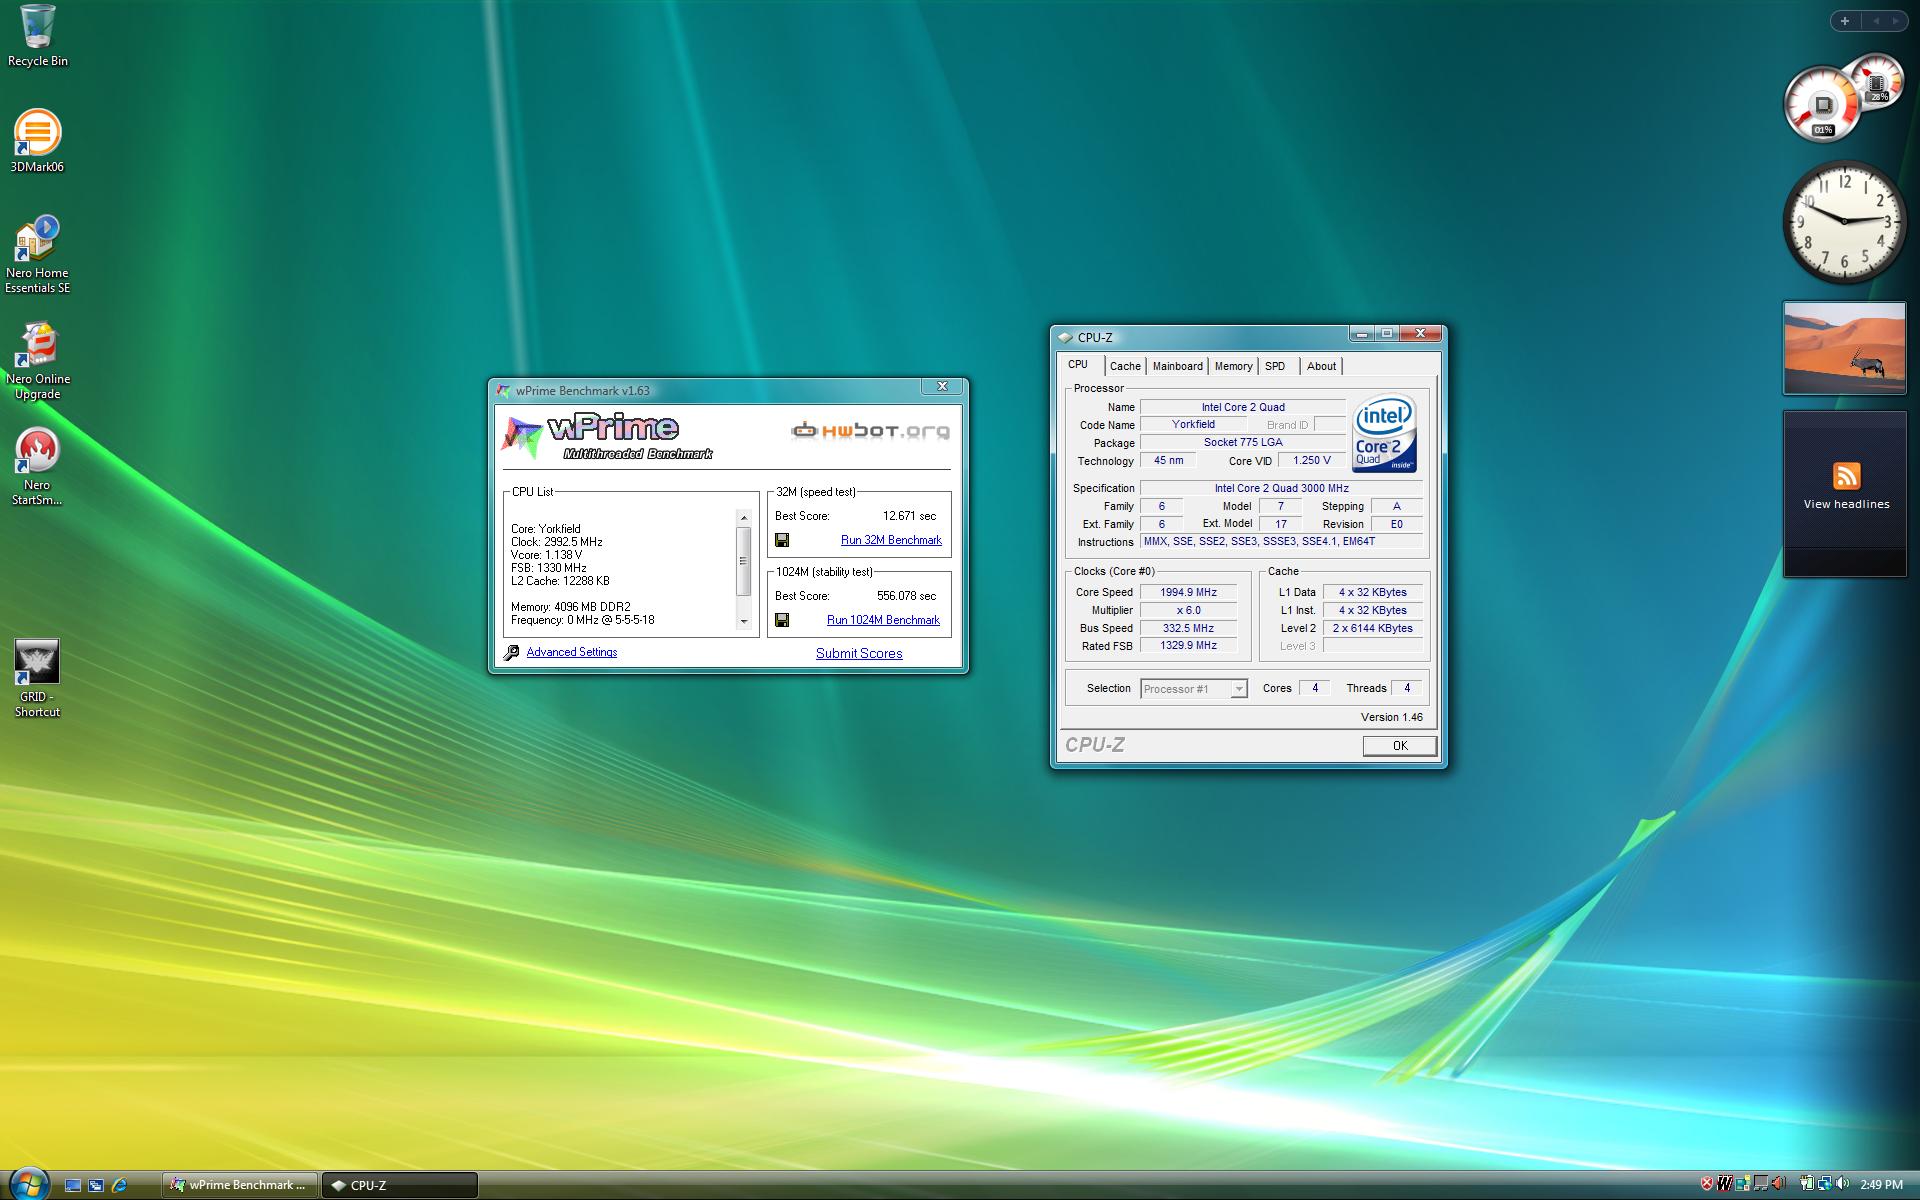
Task: Select the 3DMark06 desktop shortcut
Action: (37, 141)
